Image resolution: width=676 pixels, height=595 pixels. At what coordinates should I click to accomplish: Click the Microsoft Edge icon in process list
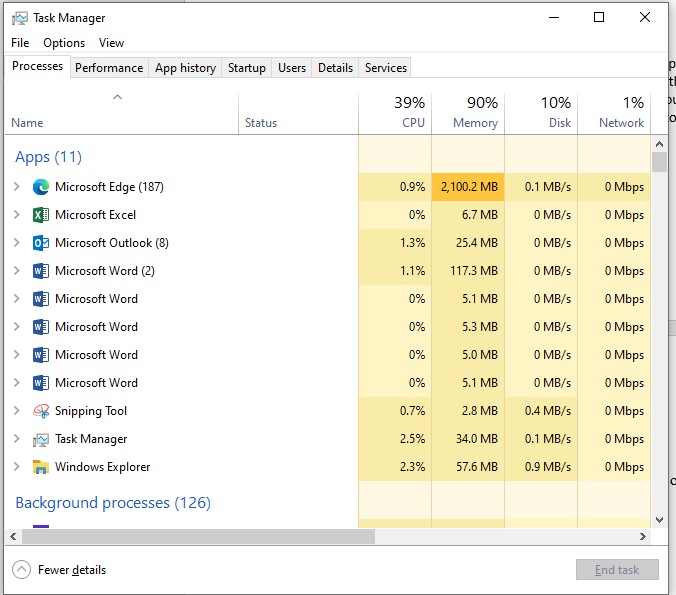pos(41,187)
